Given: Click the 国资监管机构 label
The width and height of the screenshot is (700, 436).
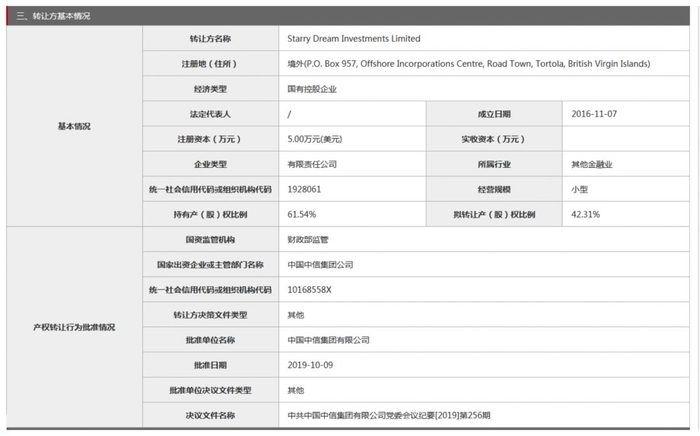Looking at the screenshot, I should (210, 240).
